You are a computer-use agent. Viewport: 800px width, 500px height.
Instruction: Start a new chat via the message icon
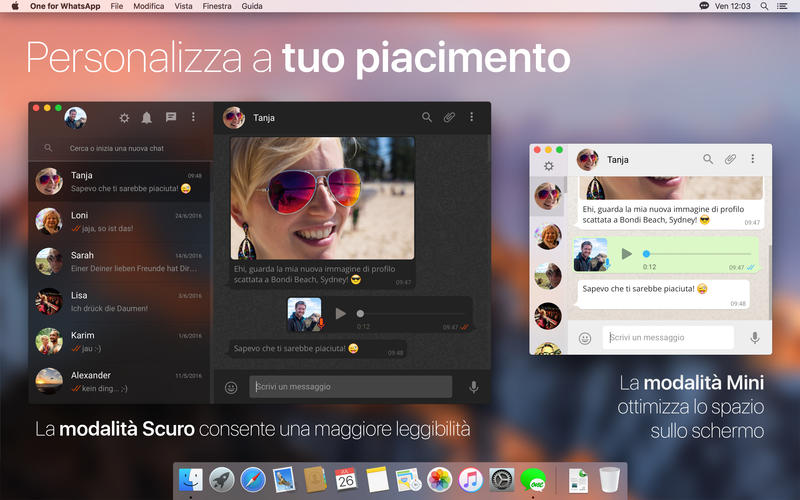click(x=171, y=117)
